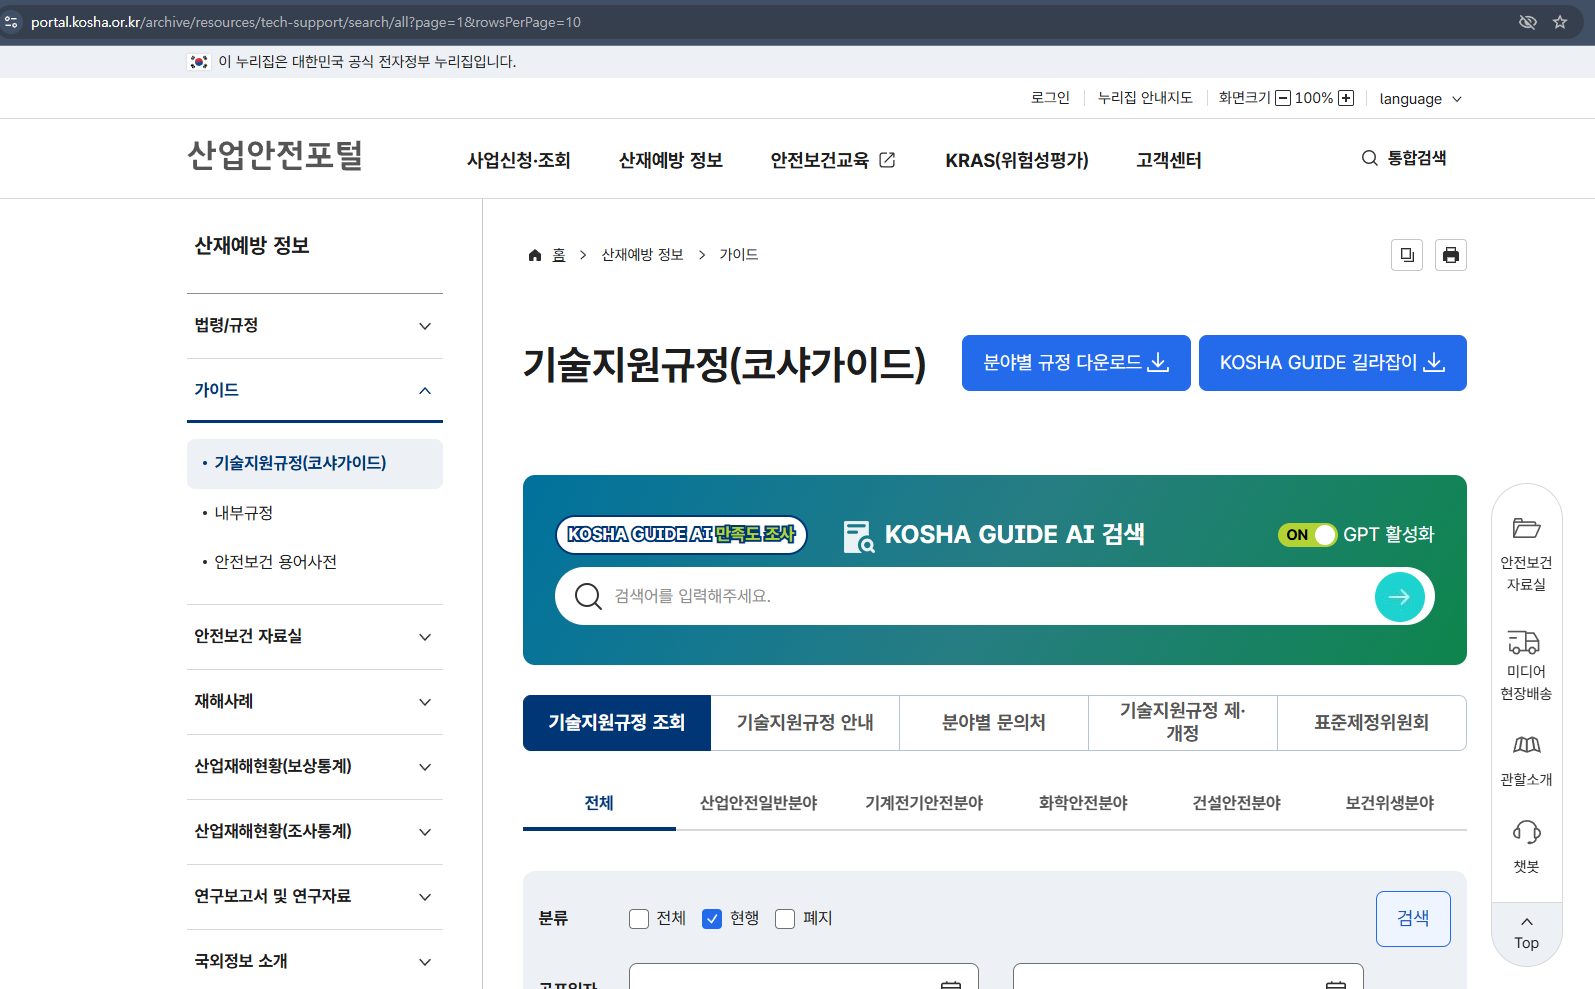
Task: Open 고객센터 main menu
Action: click(1169, 160)
